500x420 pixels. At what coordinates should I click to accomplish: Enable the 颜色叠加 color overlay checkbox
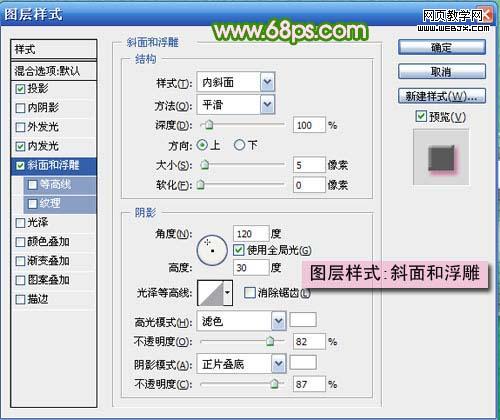pyautogui.click(x=20, y=242)
